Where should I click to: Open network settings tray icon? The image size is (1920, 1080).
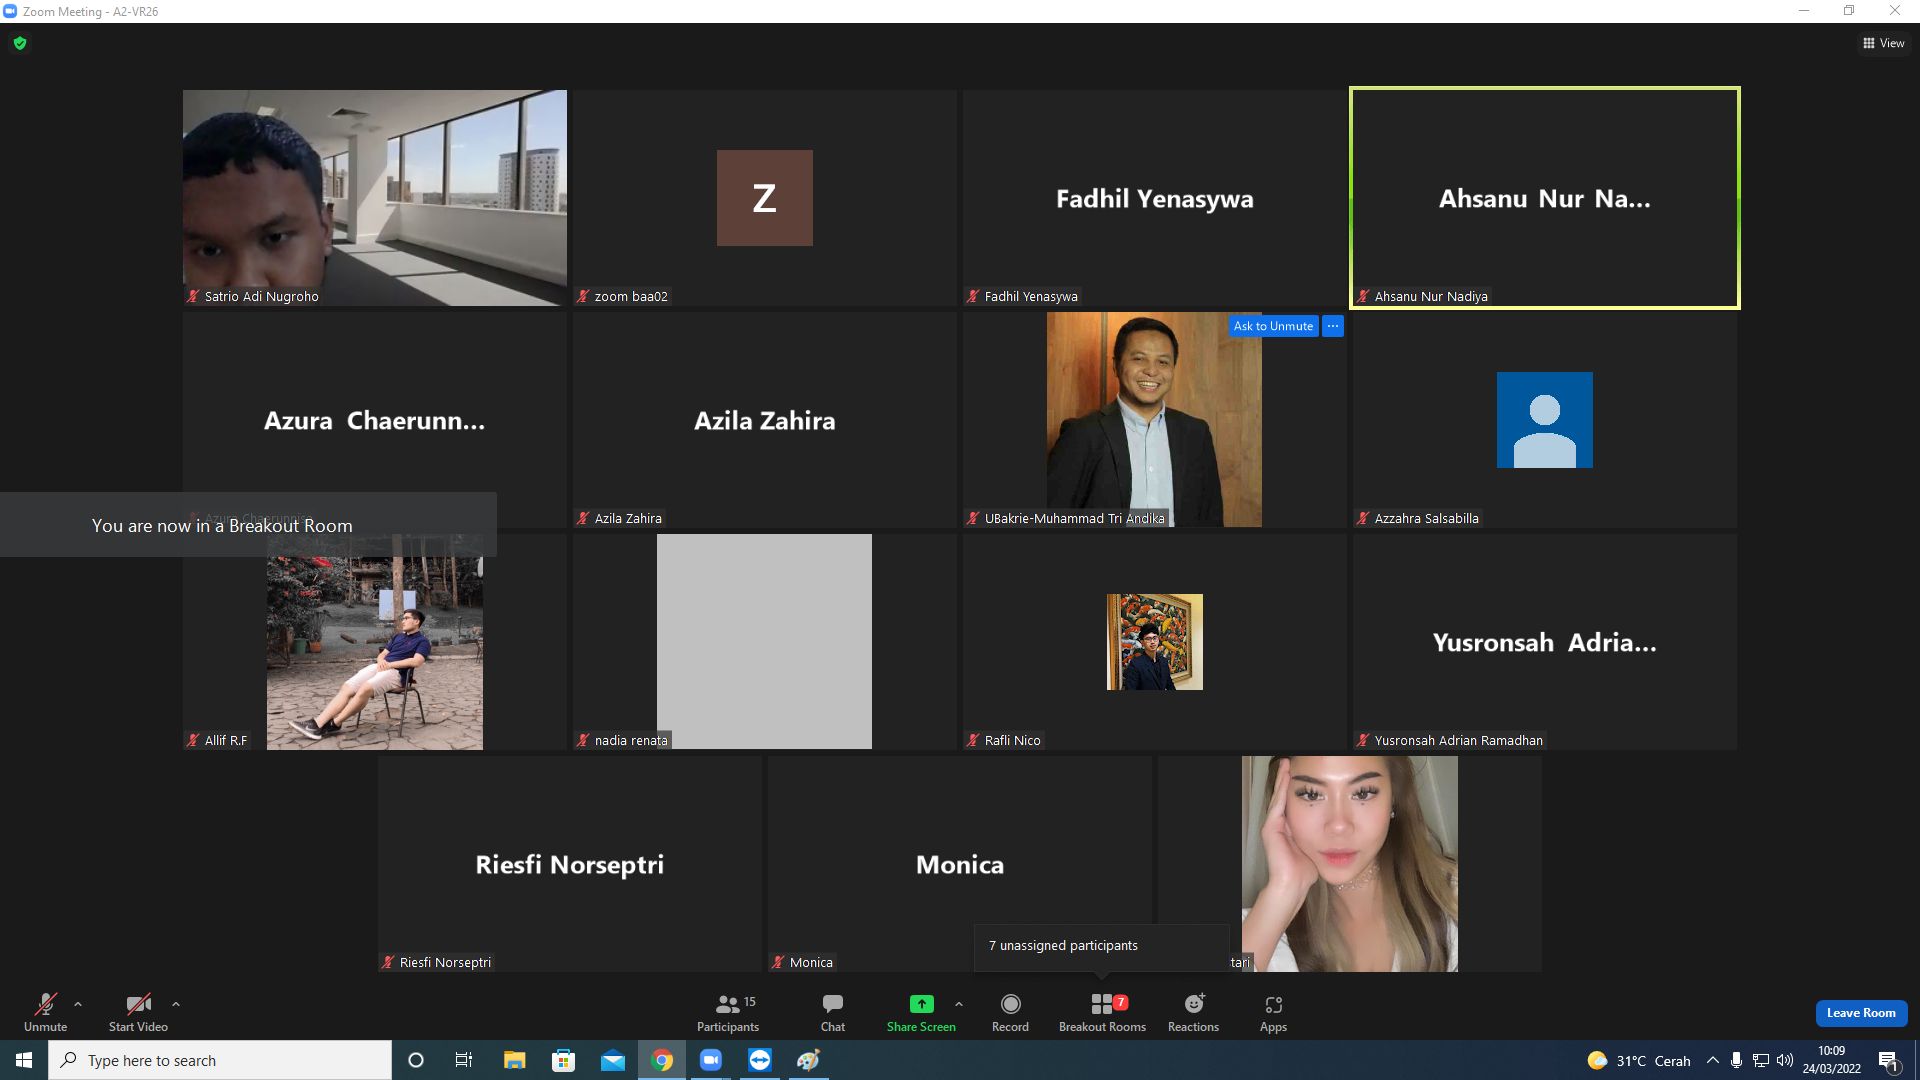(1761, 1060)
